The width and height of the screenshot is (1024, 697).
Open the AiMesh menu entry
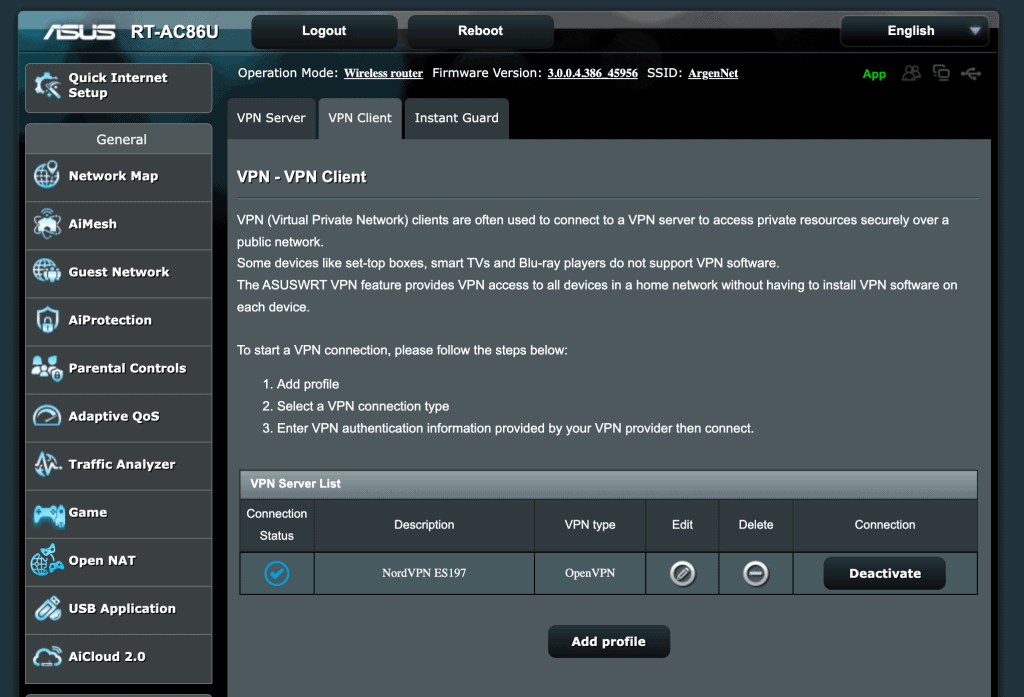[x=119, y=225]
